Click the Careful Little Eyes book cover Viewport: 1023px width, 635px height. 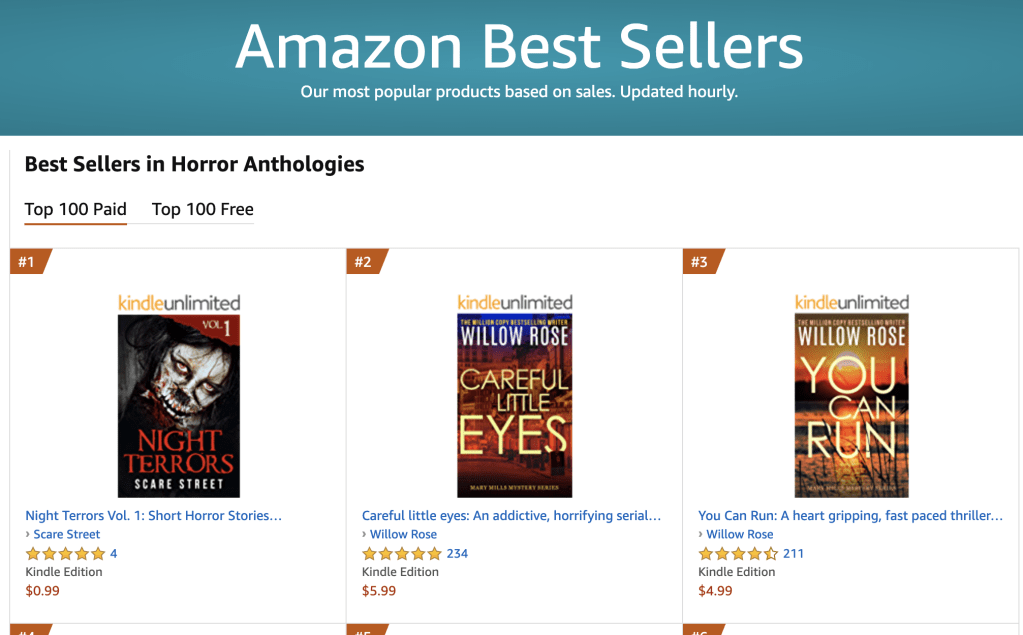tap(515, 406)
